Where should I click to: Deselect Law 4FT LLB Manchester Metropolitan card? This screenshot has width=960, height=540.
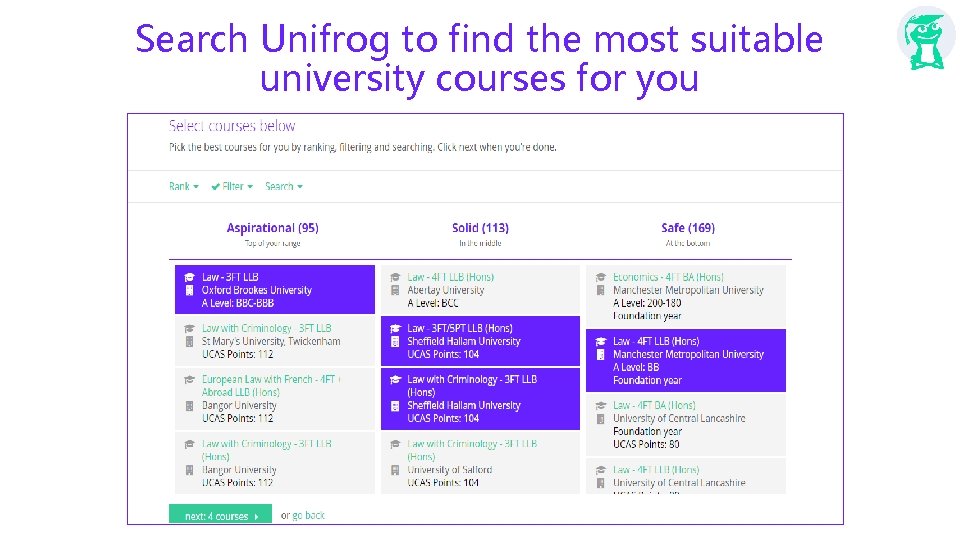tap(686, 361)
